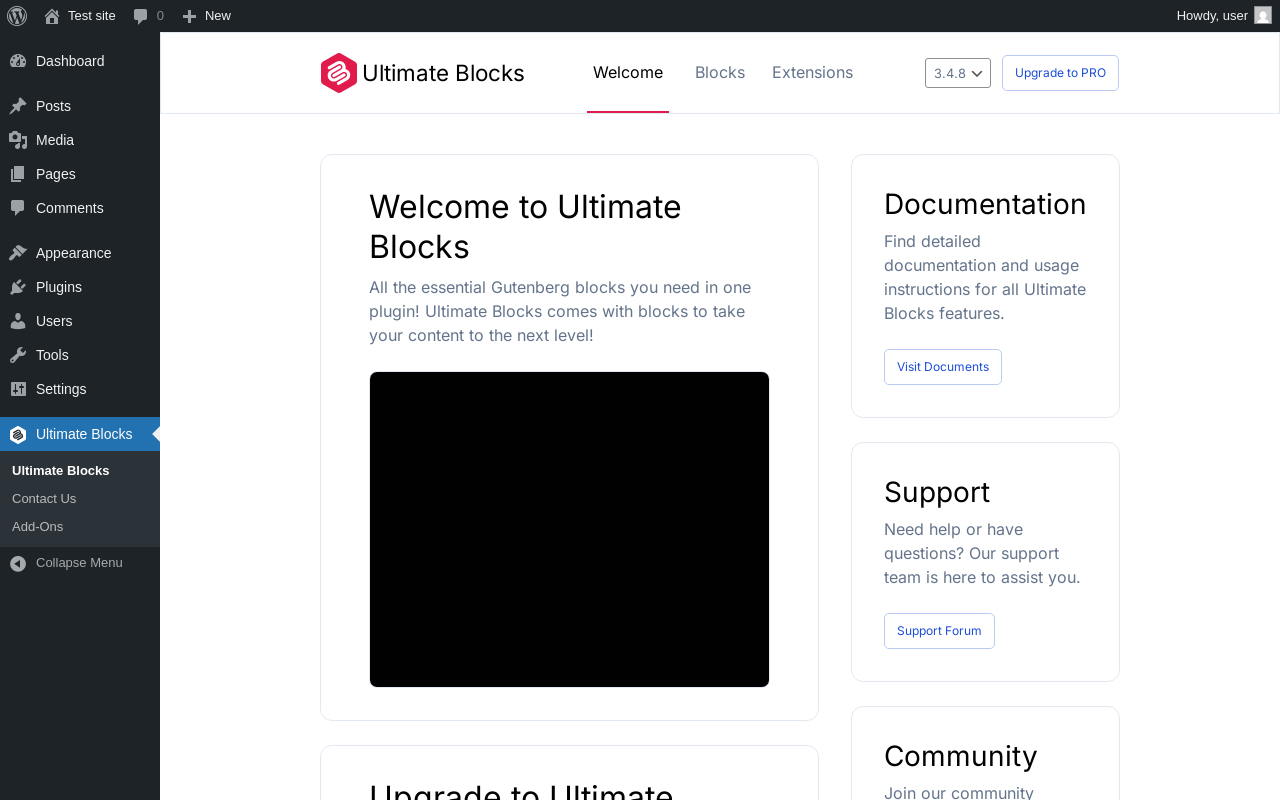Click the plus New icon
The image size is (1280, 800).
click(189, 16)
